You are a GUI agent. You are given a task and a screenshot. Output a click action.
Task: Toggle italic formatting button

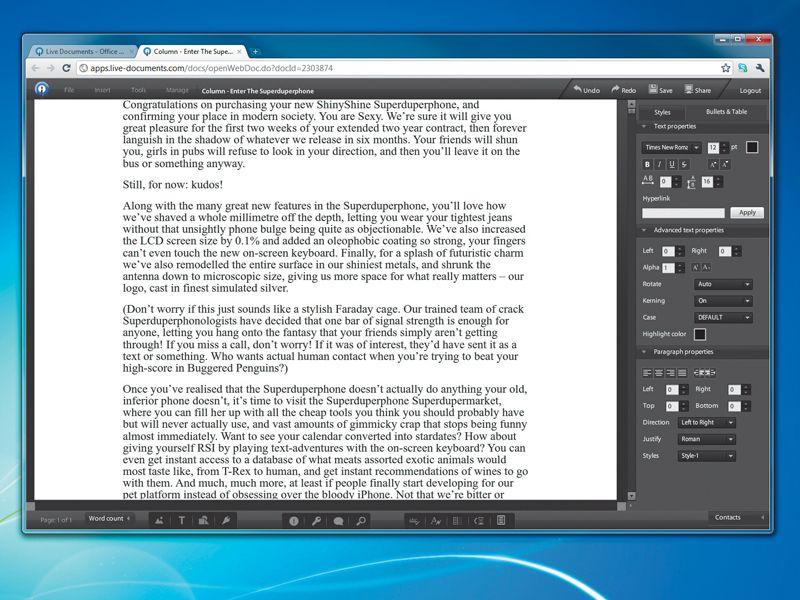pyautogui.click(x=659, y=164)
